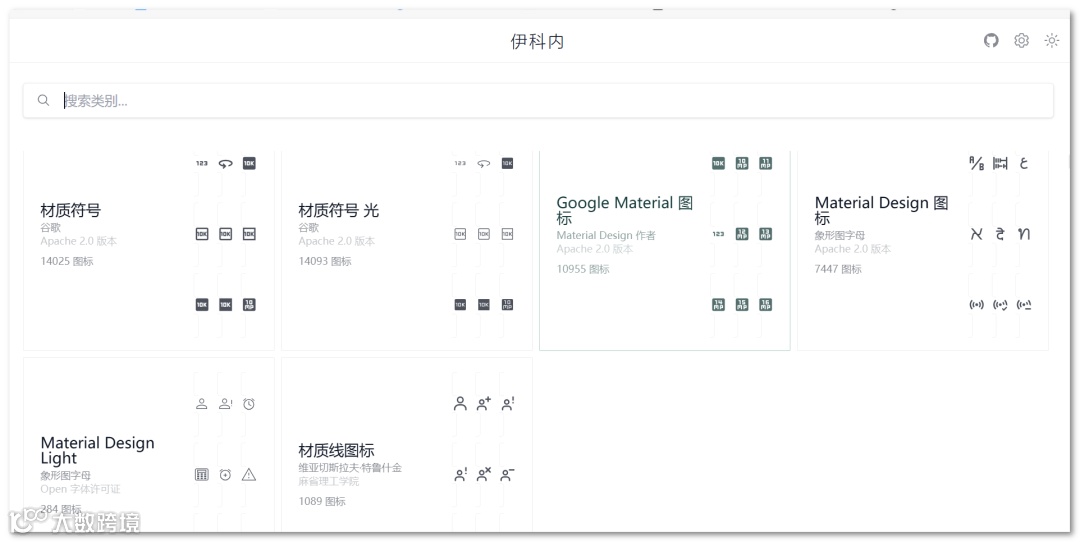Click the Open 字体许可证 license text
1080x542 pixels.
(x=81, y=489)
